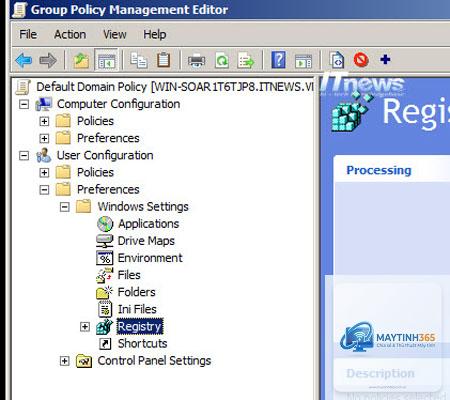Click the Show/Hide Action Pane icon
Viewport: 450px width, 400px height.
tap(303, 61)
